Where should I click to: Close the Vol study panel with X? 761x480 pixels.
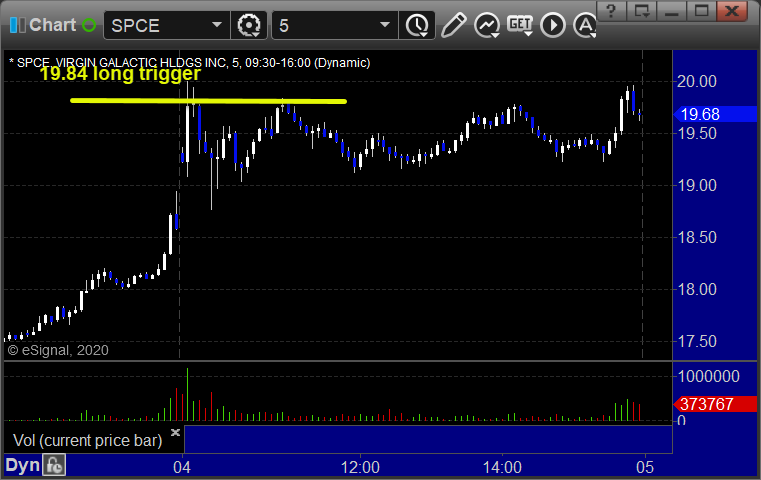click(x=175, y=432)
